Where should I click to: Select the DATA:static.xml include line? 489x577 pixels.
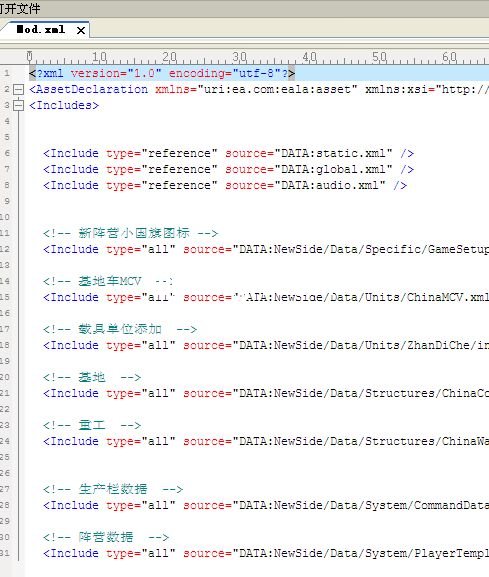pos(228,153)
